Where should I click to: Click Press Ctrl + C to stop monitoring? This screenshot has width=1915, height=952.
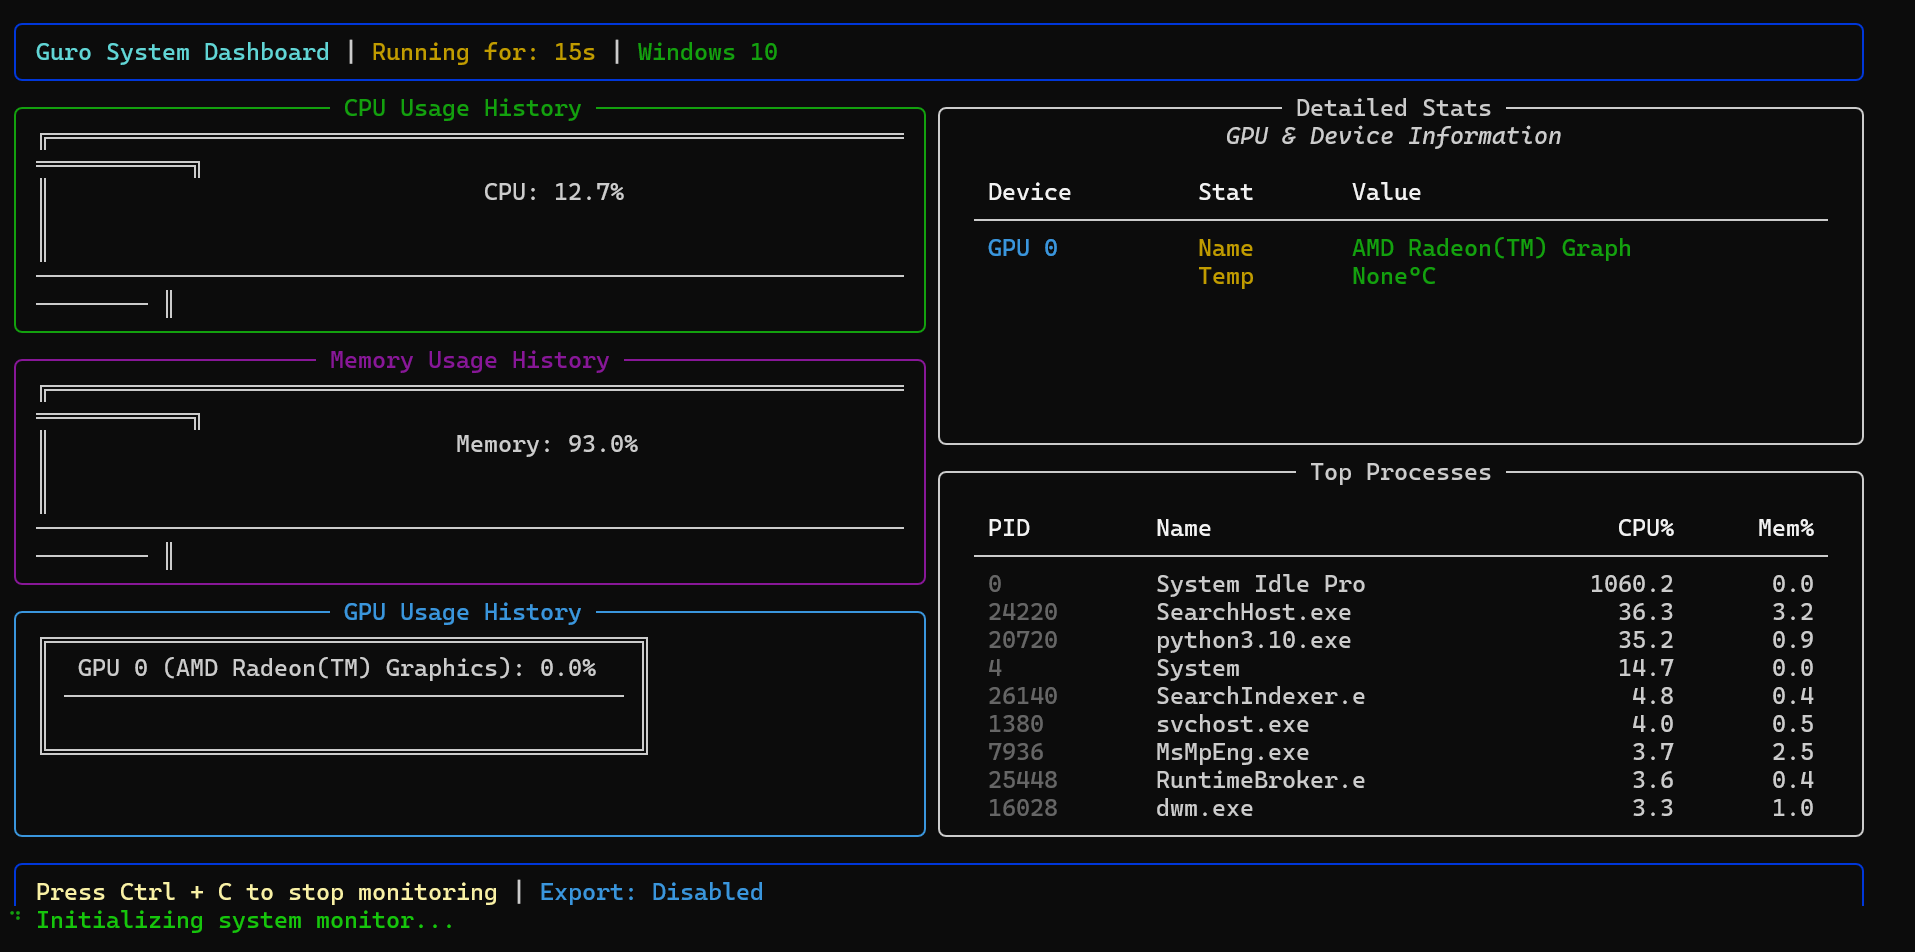pos(267,891)
